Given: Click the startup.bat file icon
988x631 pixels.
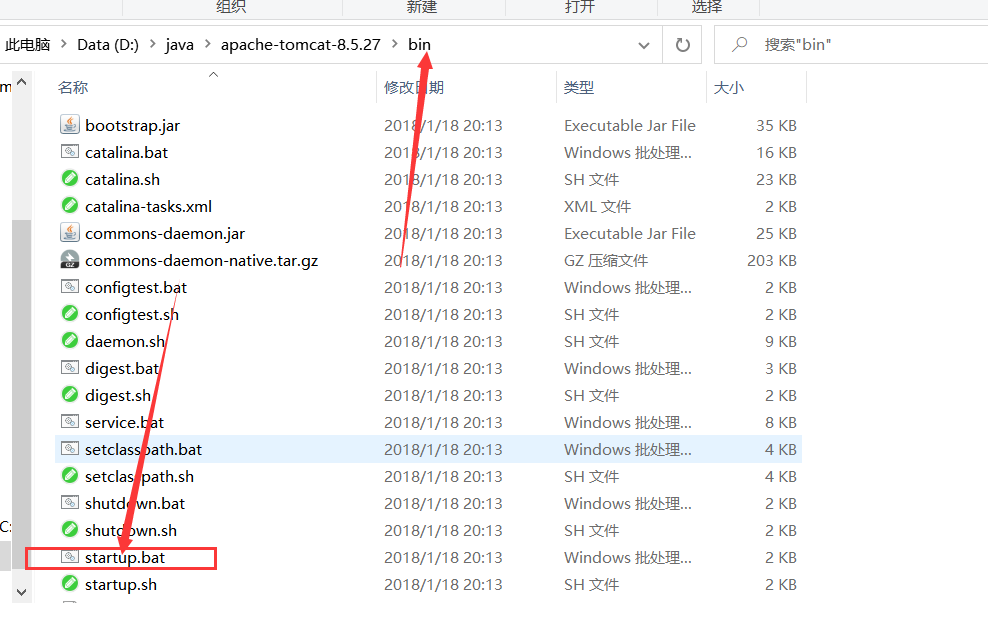Looking at the screenshot, I should click(70, 557).
